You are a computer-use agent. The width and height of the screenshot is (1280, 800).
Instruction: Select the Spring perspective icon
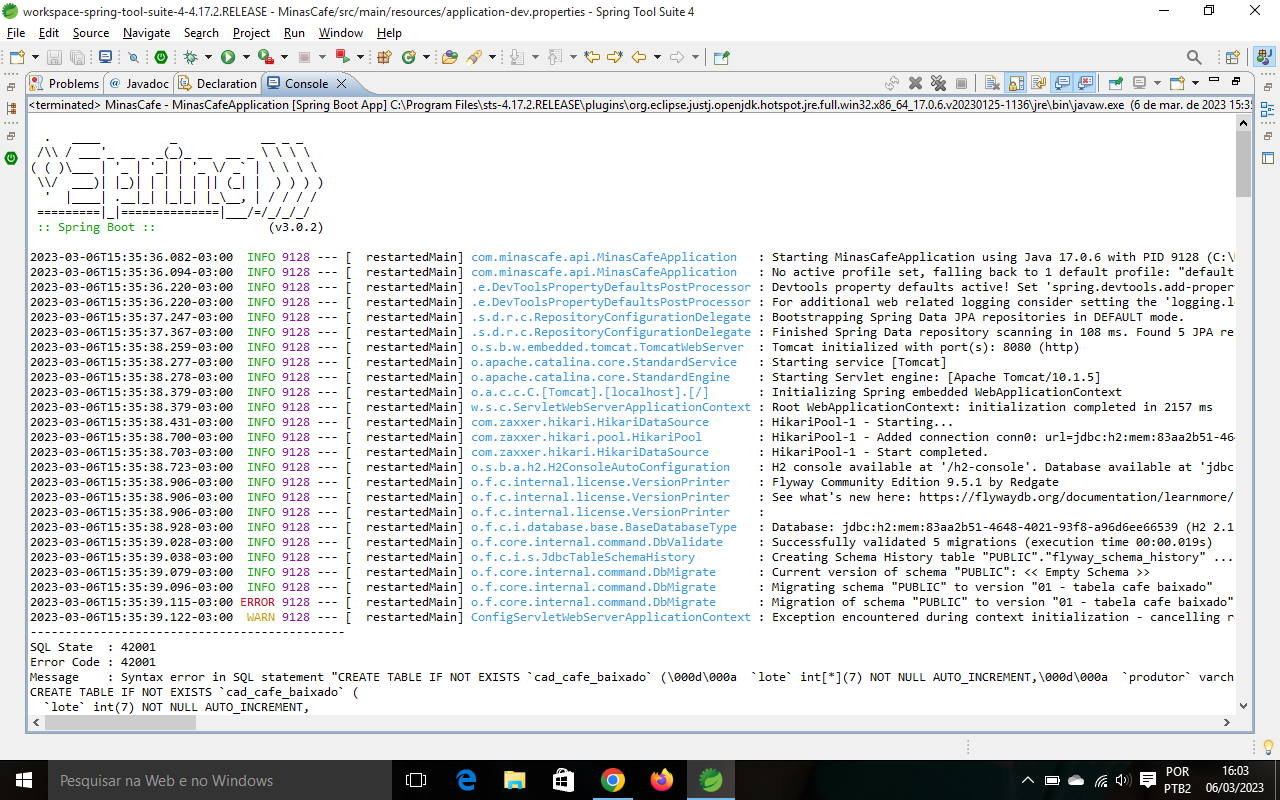click(1265, 57)
